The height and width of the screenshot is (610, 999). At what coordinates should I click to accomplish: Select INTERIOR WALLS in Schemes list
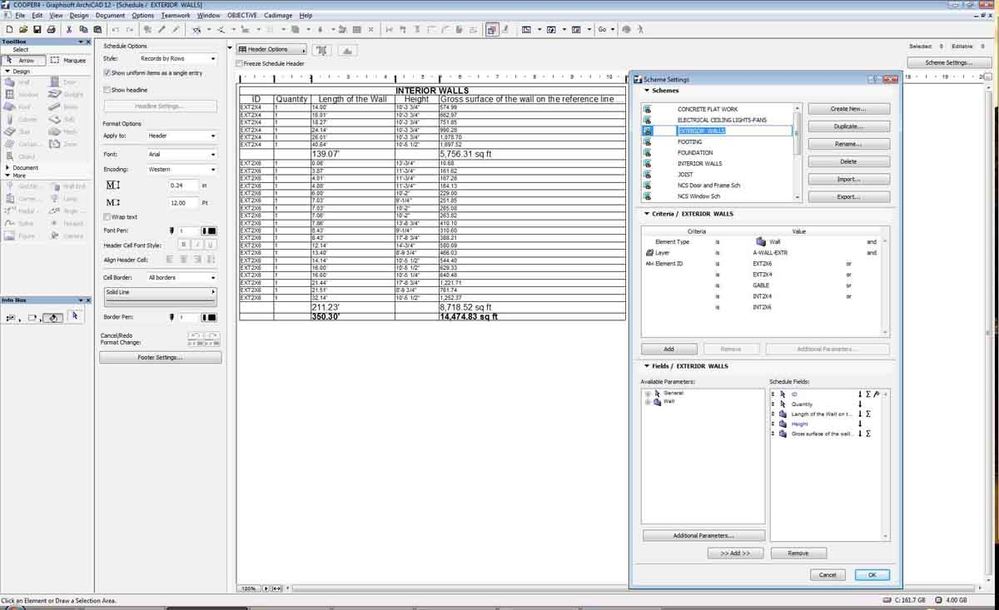[700, 164]
